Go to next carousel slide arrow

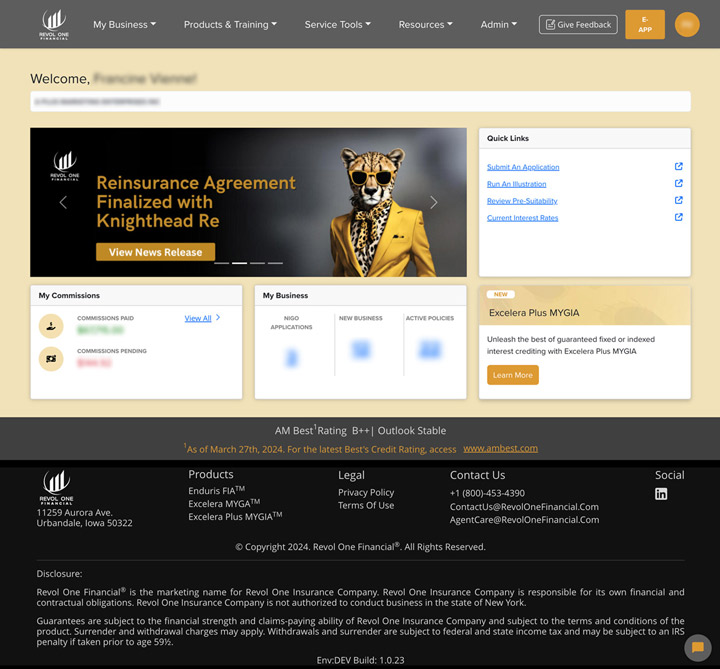point(433,202)
